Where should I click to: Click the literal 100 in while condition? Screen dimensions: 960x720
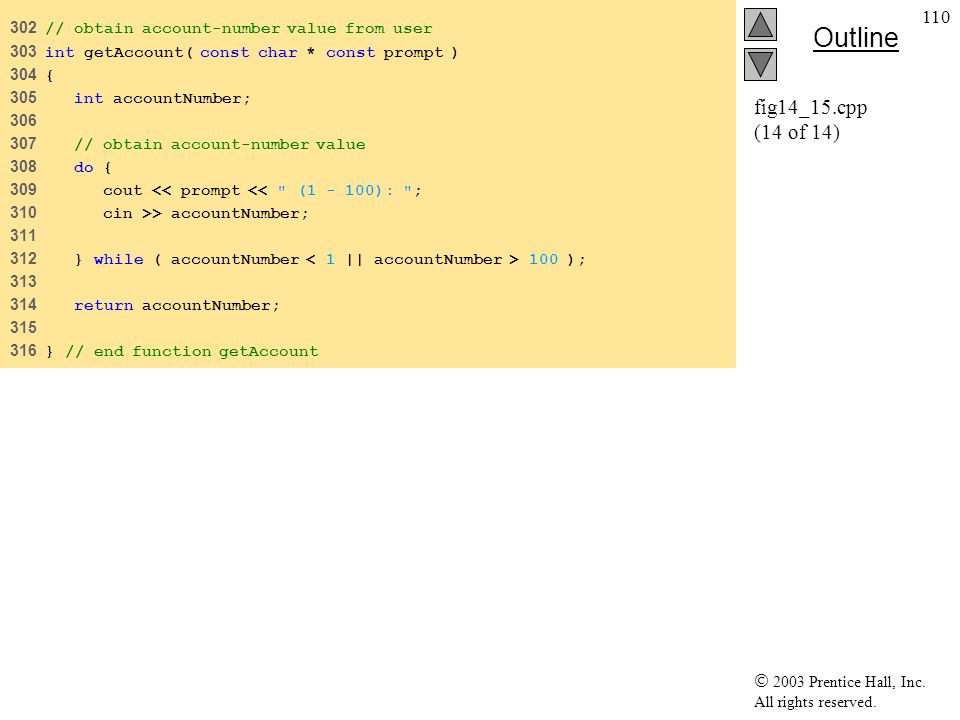point(544,260)
